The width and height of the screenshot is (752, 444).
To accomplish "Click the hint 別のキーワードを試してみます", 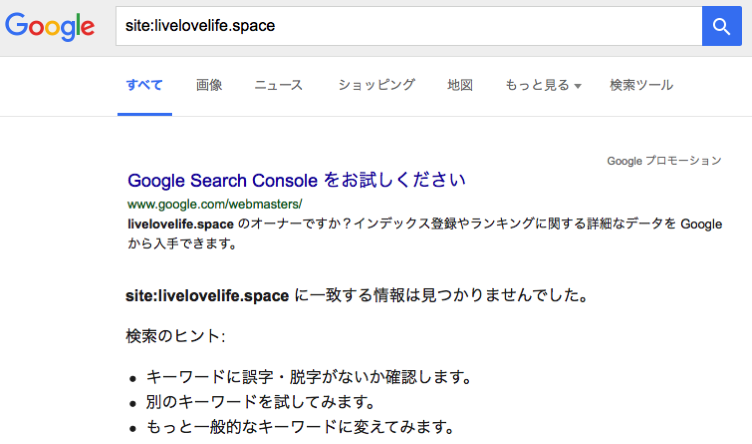I will coord(260,402).
